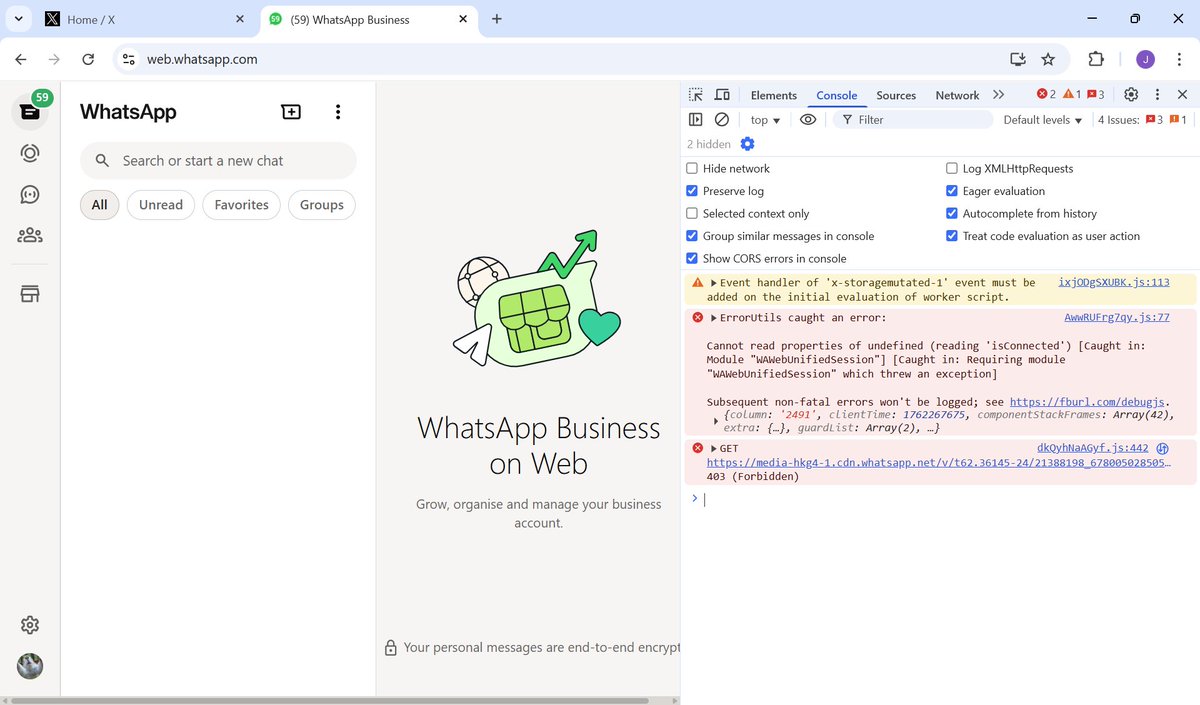Expand the x-storagemutated-1 warning message
Viewport: 1200px width, 705px height.
point(714,283)
